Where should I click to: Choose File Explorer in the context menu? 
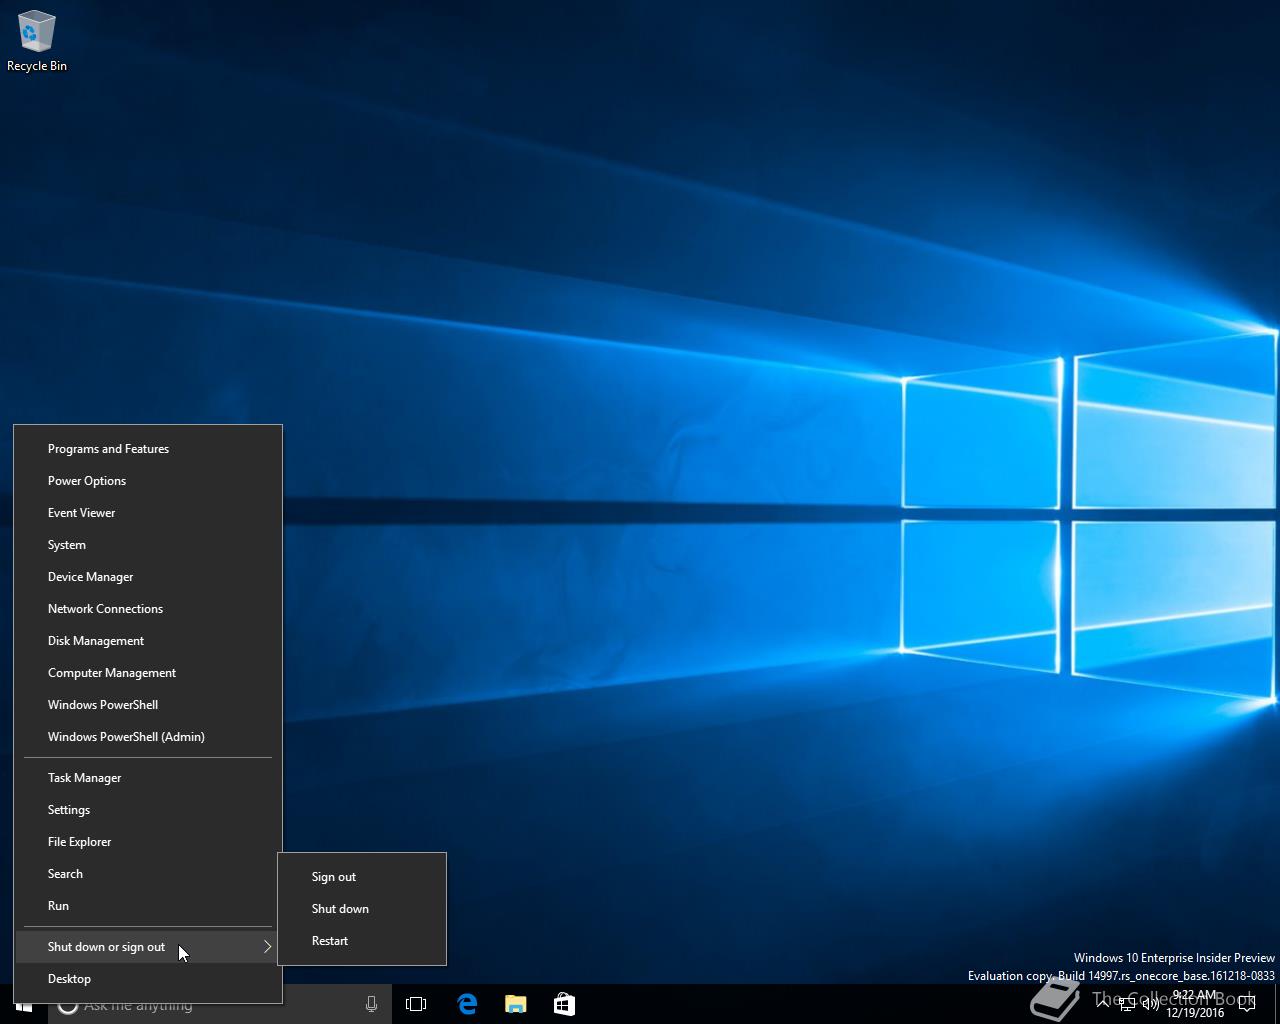(148, 842)
